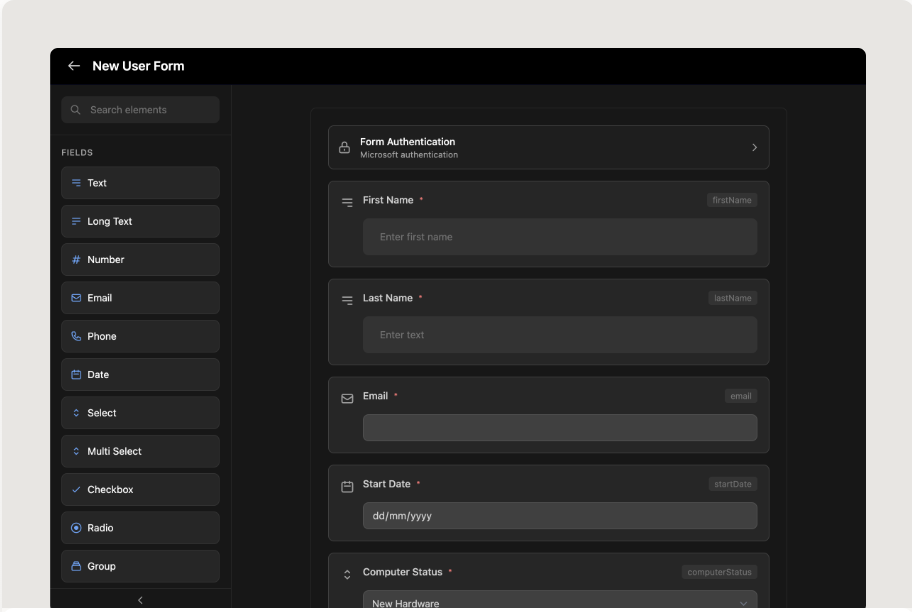Open the New Hardware dropdown
This screenshot has height=612, width=912.
(x=559, y=603)
